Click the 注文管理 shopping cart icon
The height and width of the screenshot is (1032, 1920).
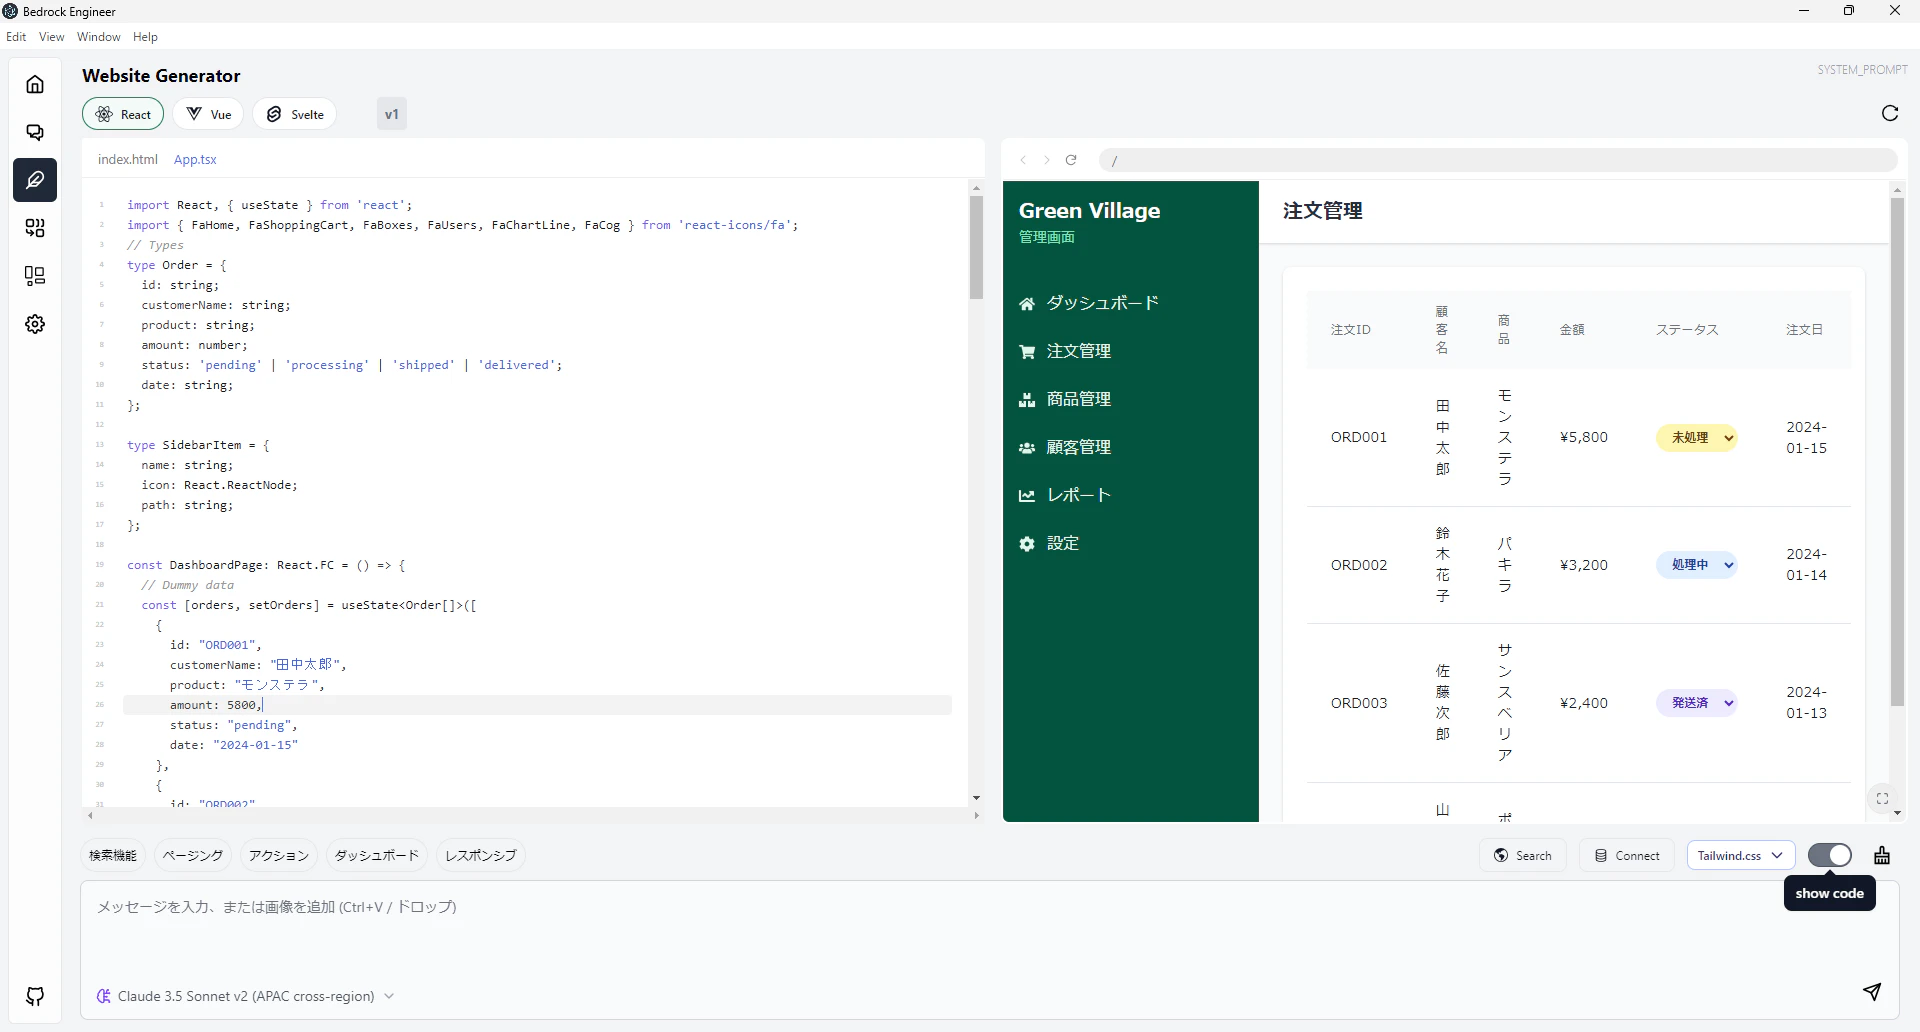click(1027, 351)
